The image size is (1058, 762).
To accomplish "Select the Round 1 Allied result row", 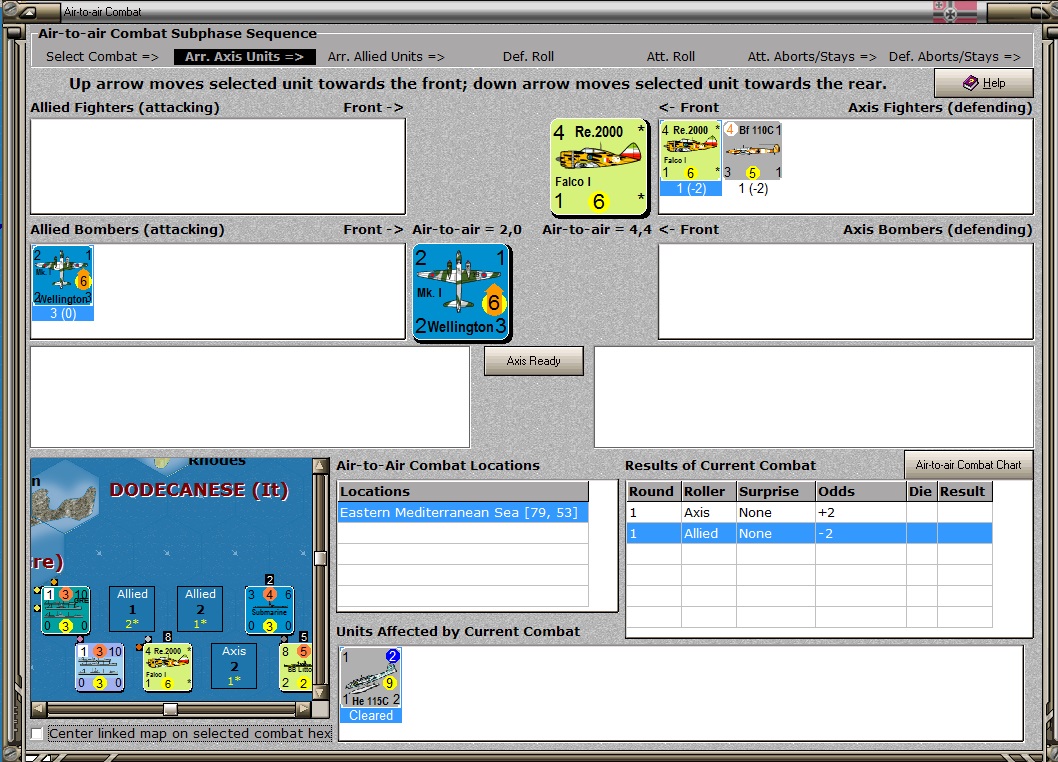I will click(810, 533).
